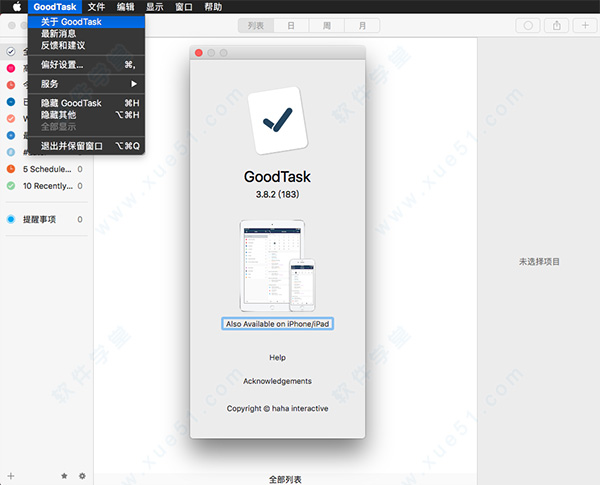Select the 提醒事项 list row
600x485 pixels.
point(47,219)
